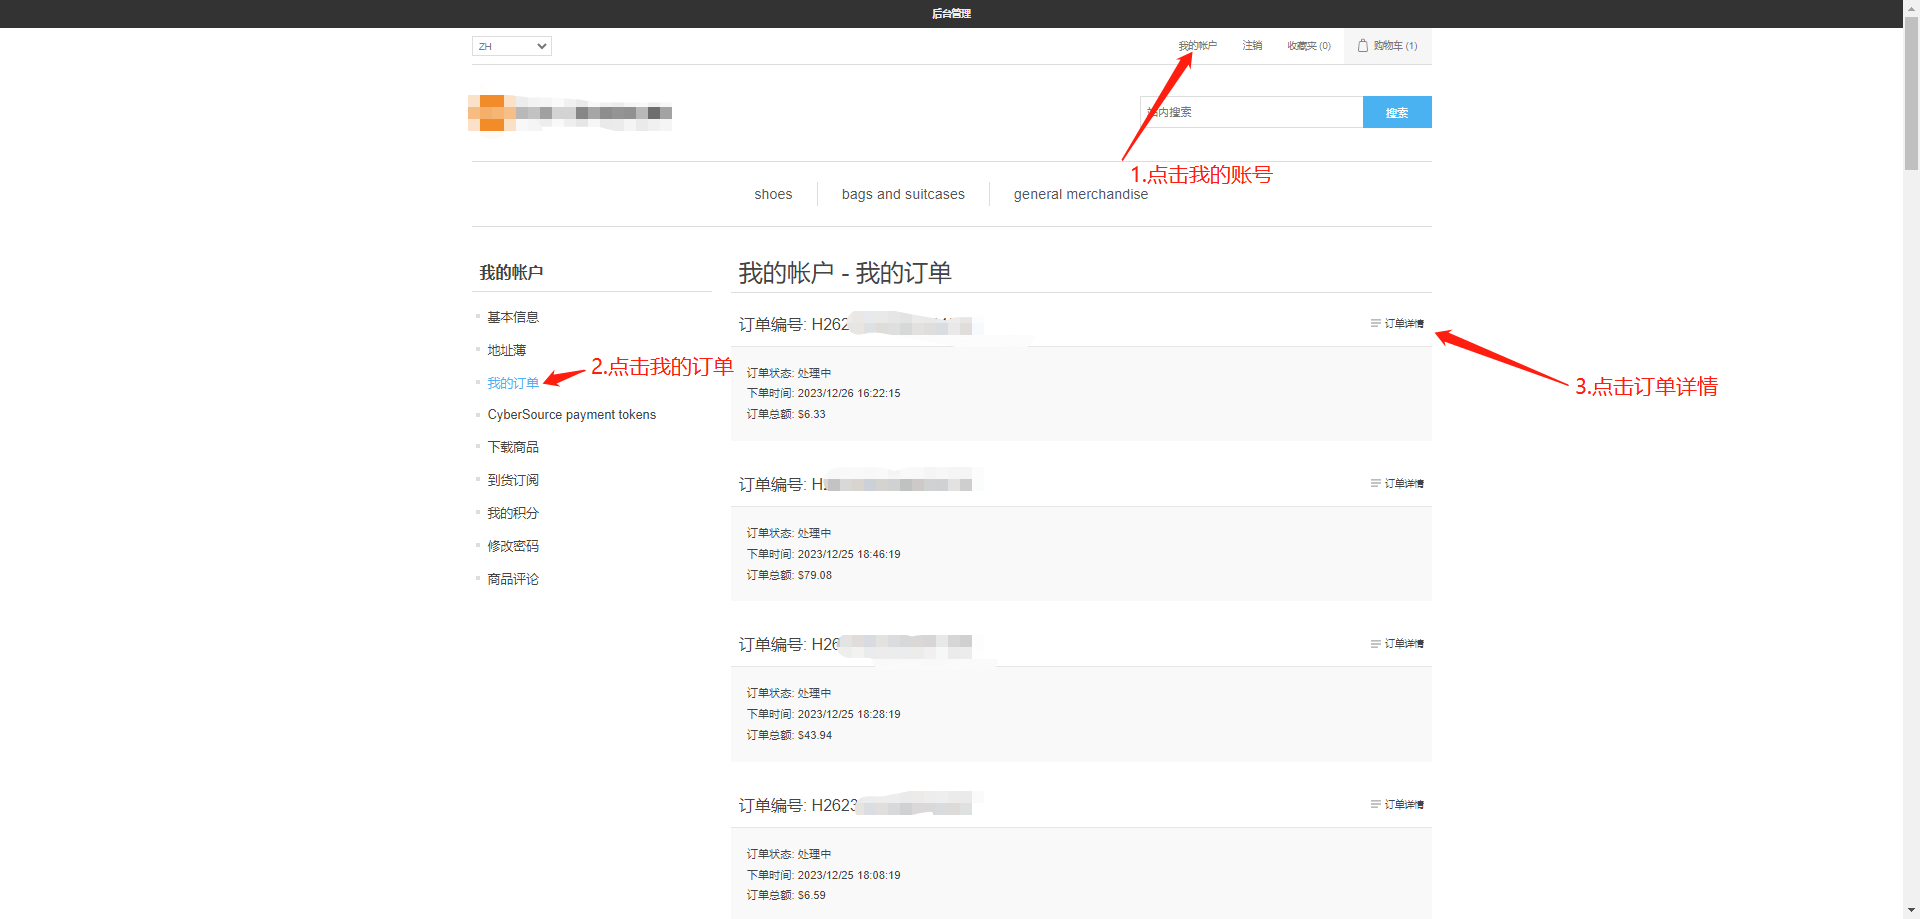Open order details for the $6.33 order
The image size is (1920, 919).
[1398, 324]
